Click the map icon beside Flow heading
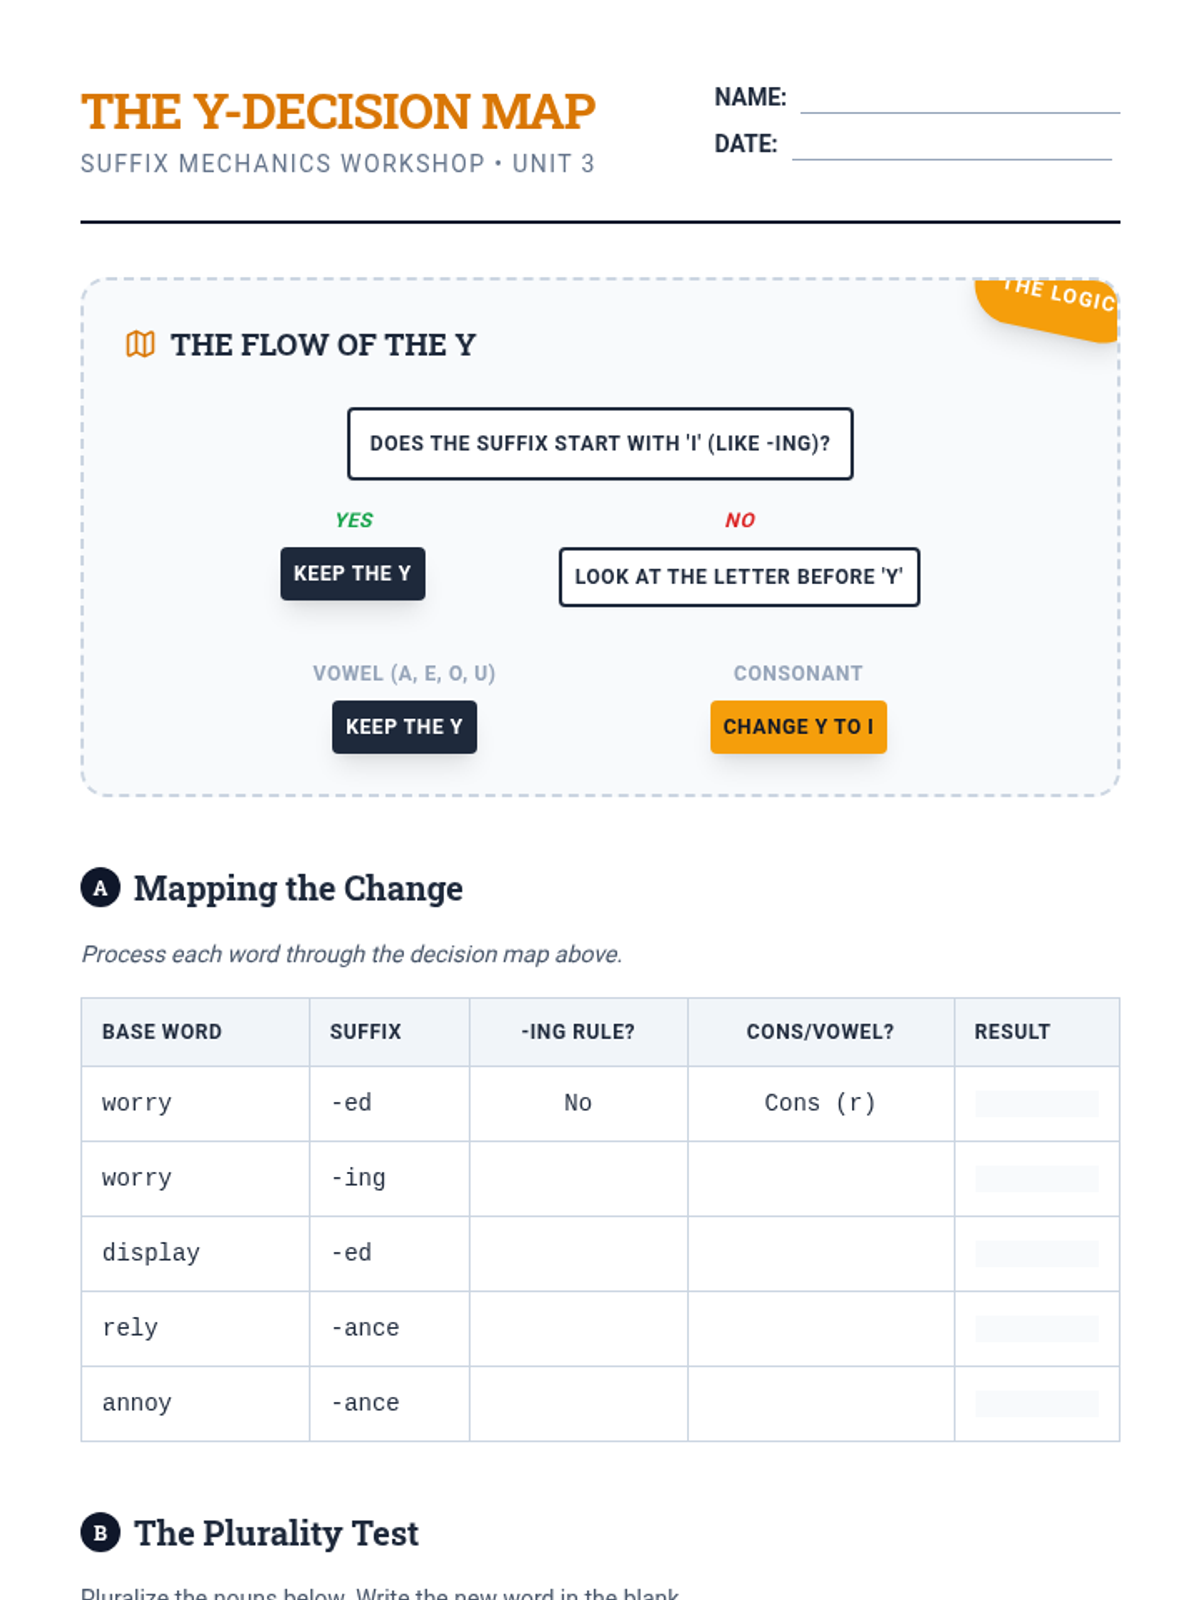The height and width of the screenshot is (1600, 1200). coord(140,344)
